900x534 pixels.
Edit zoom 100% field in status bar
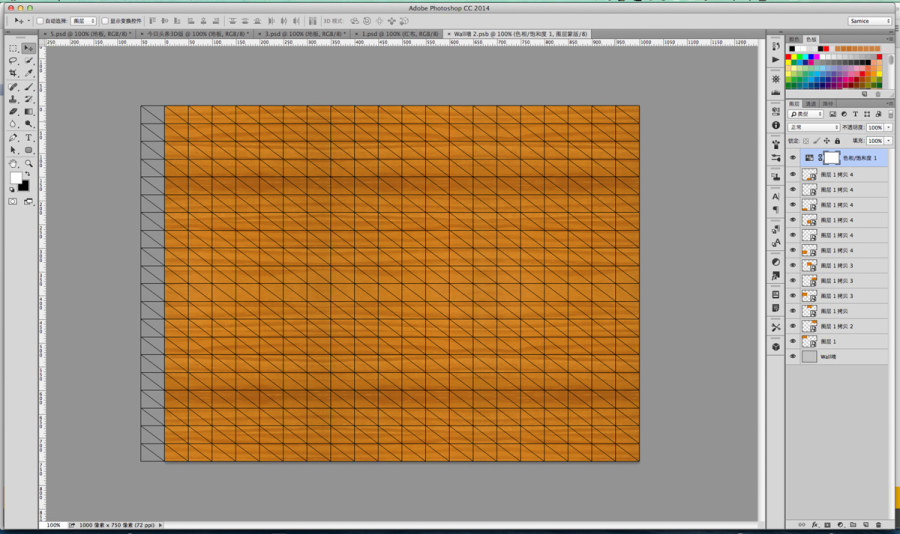pos(53,525)
